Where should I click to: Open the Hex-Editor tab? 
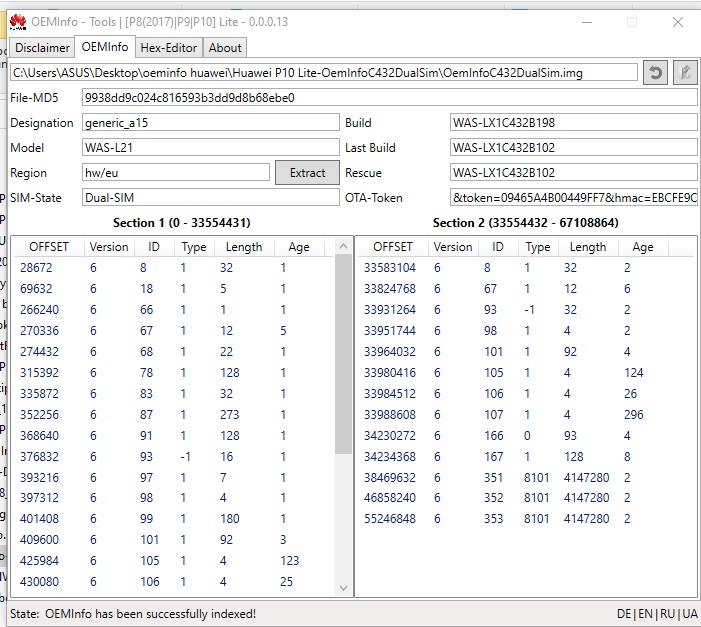[169, 48]
